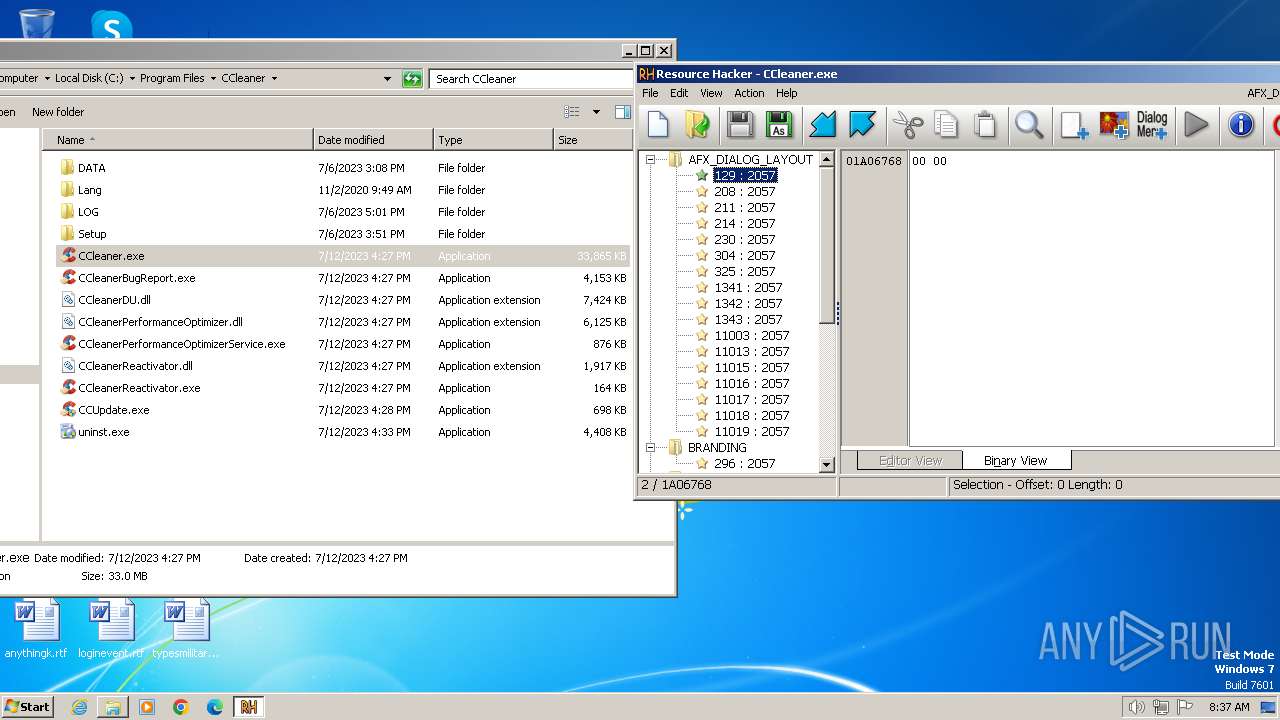Click the Paste clipboard icon
Viewport: 1280px width, 720px height.
[986, 124]
